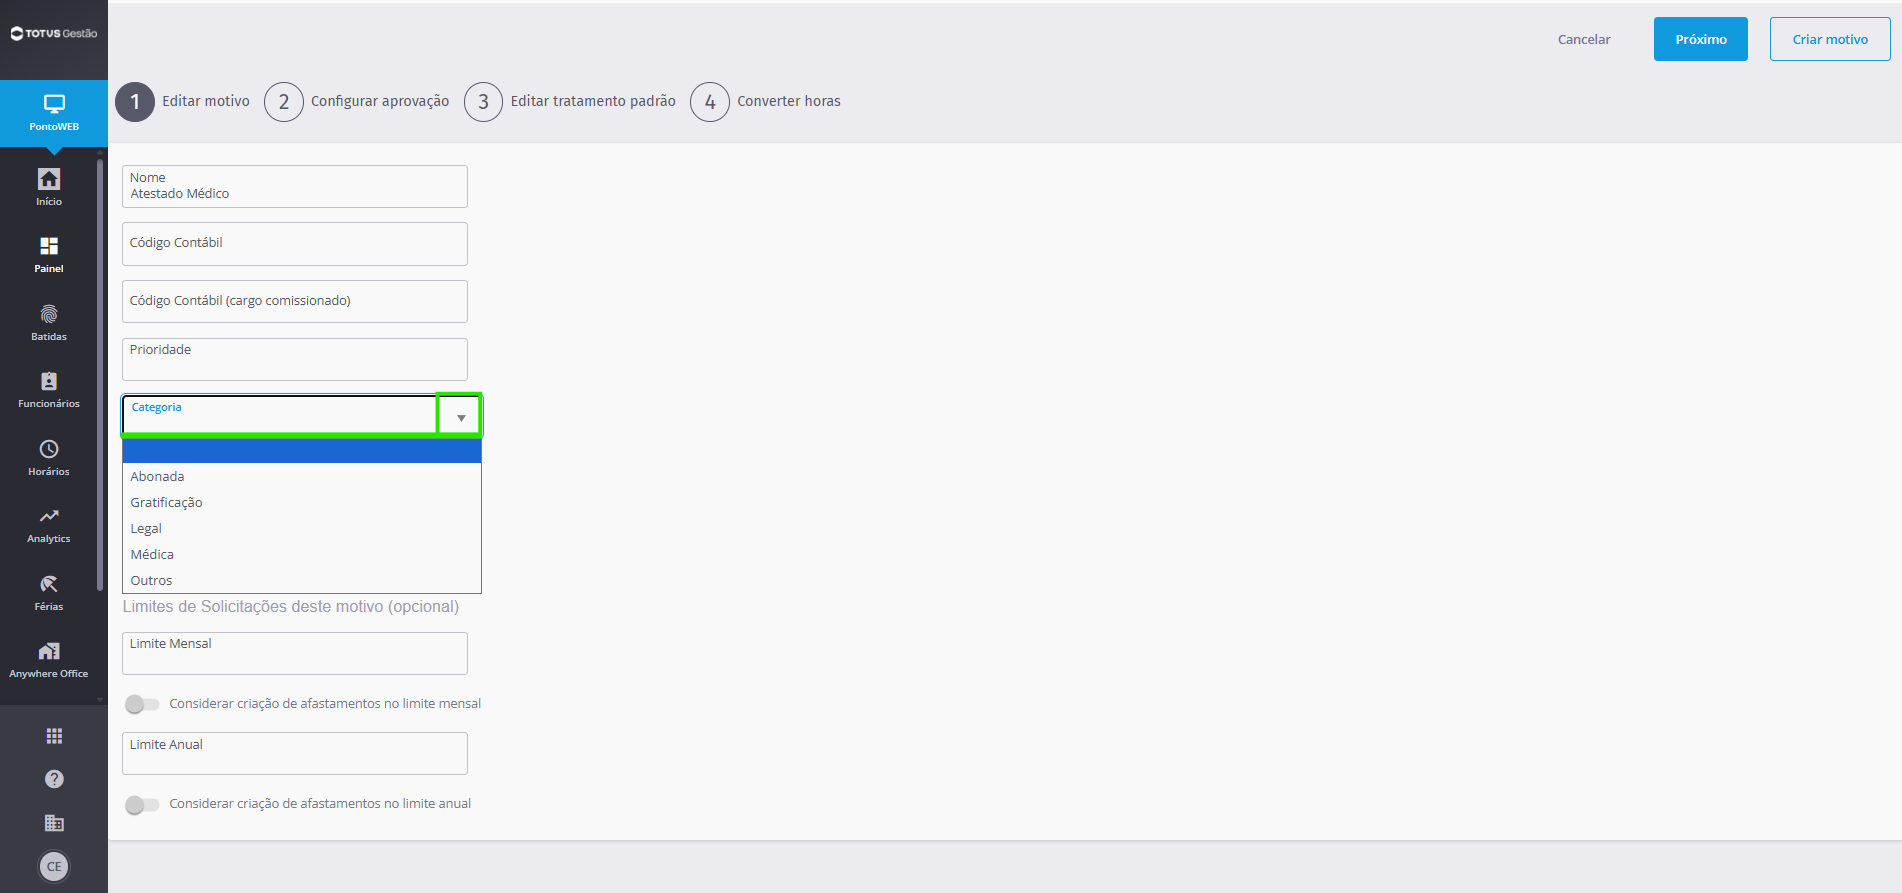Focus Código Contábil (cargo comissionado) field

[x=295, y=301]
